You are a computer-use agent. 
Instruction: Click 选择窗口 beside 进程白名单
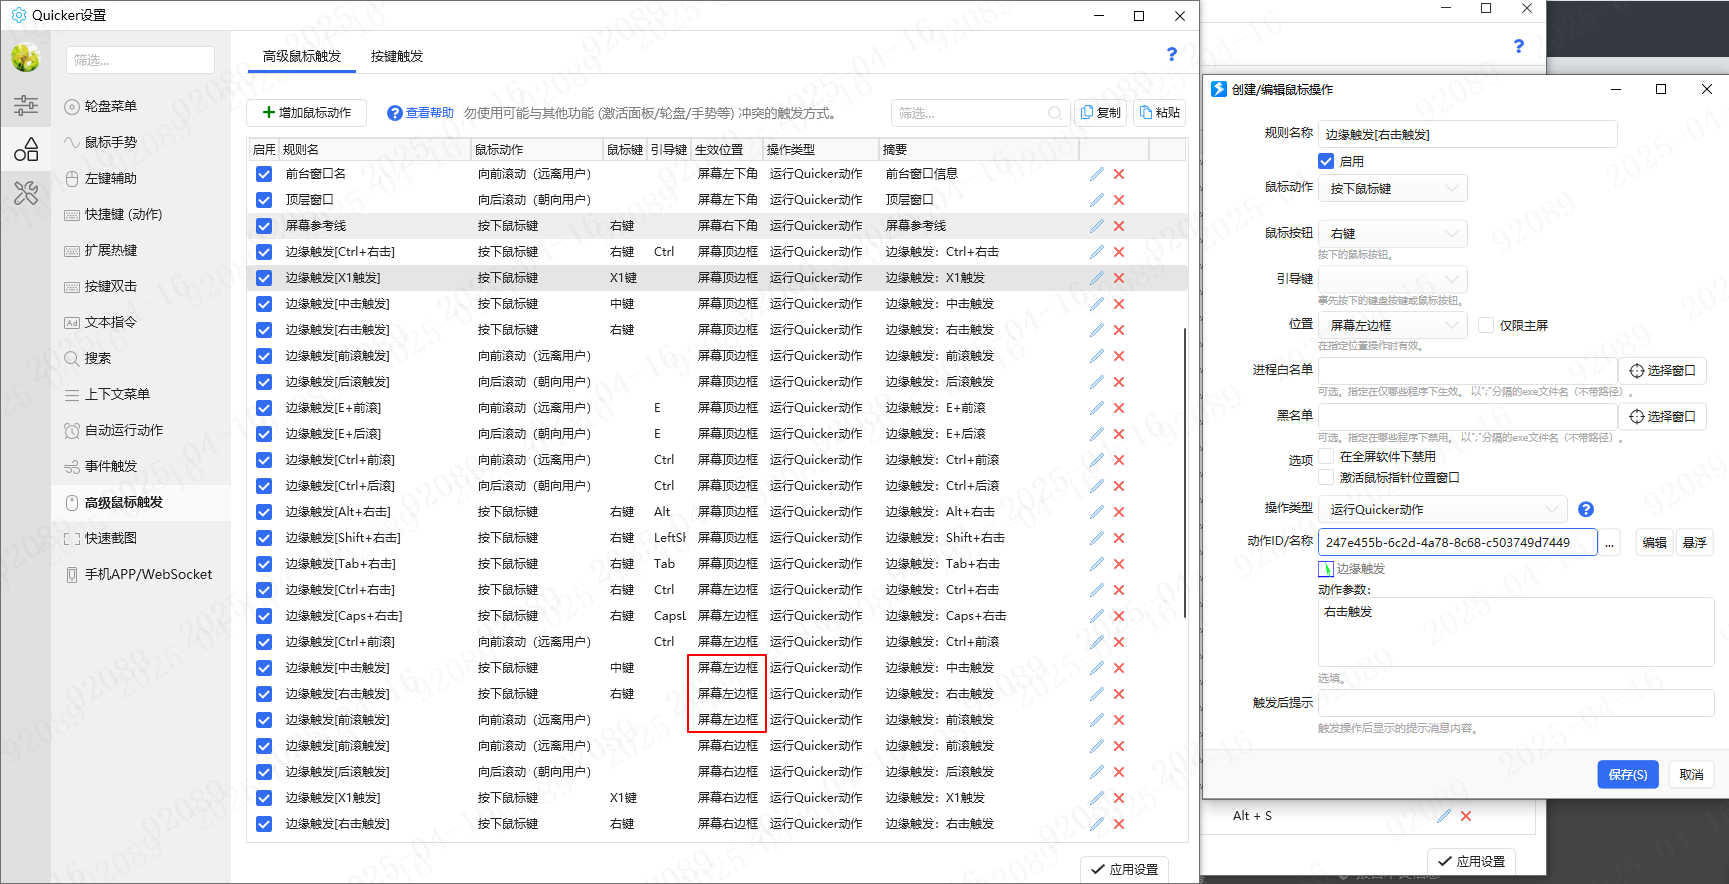[x=1662, y=371]
